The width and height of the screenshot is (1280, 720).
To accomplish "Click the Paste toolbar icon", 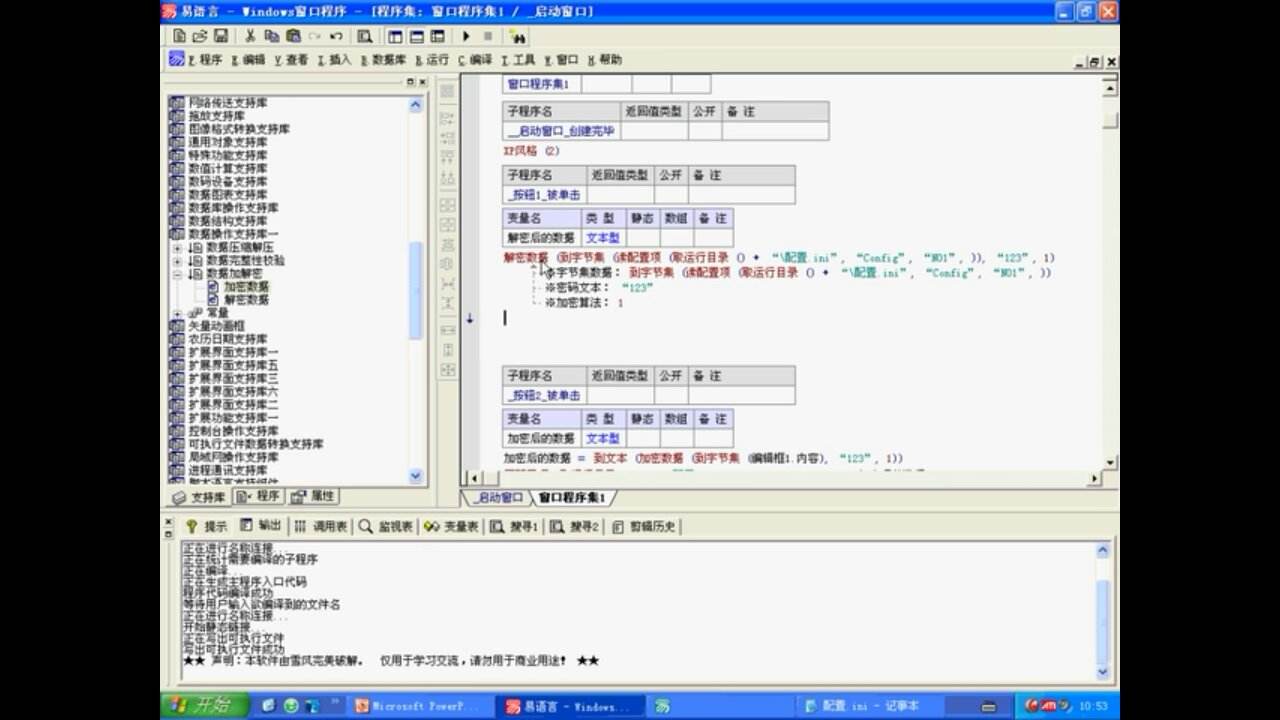I will 293,36.
